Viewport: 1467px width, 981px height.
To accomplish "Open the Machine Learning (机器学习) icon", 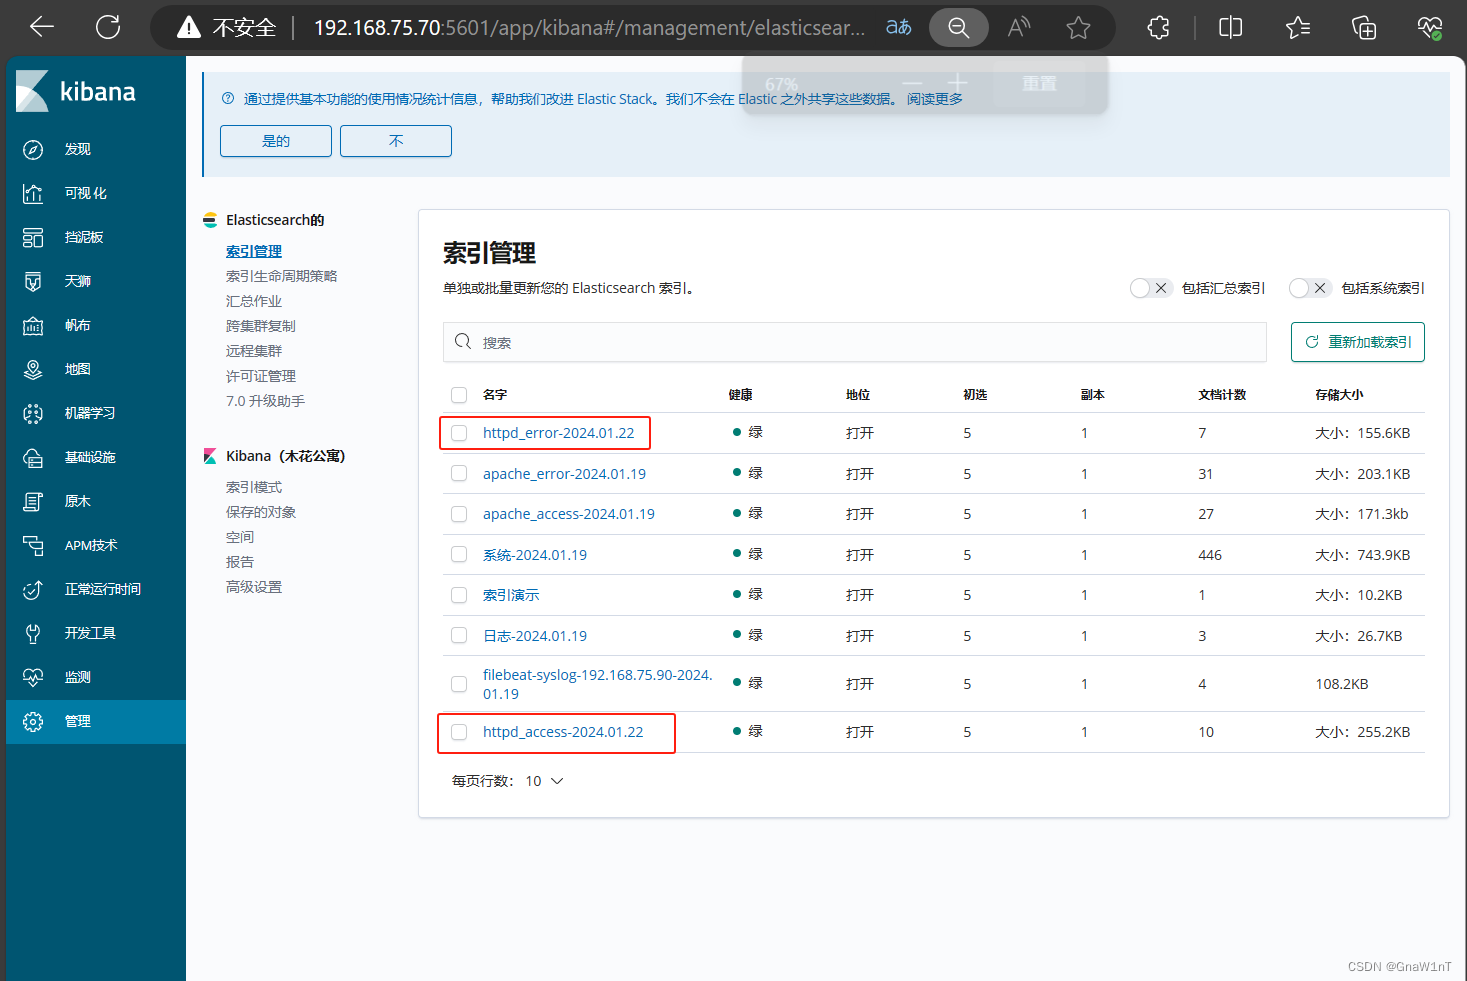I will [x=33, y=413].
